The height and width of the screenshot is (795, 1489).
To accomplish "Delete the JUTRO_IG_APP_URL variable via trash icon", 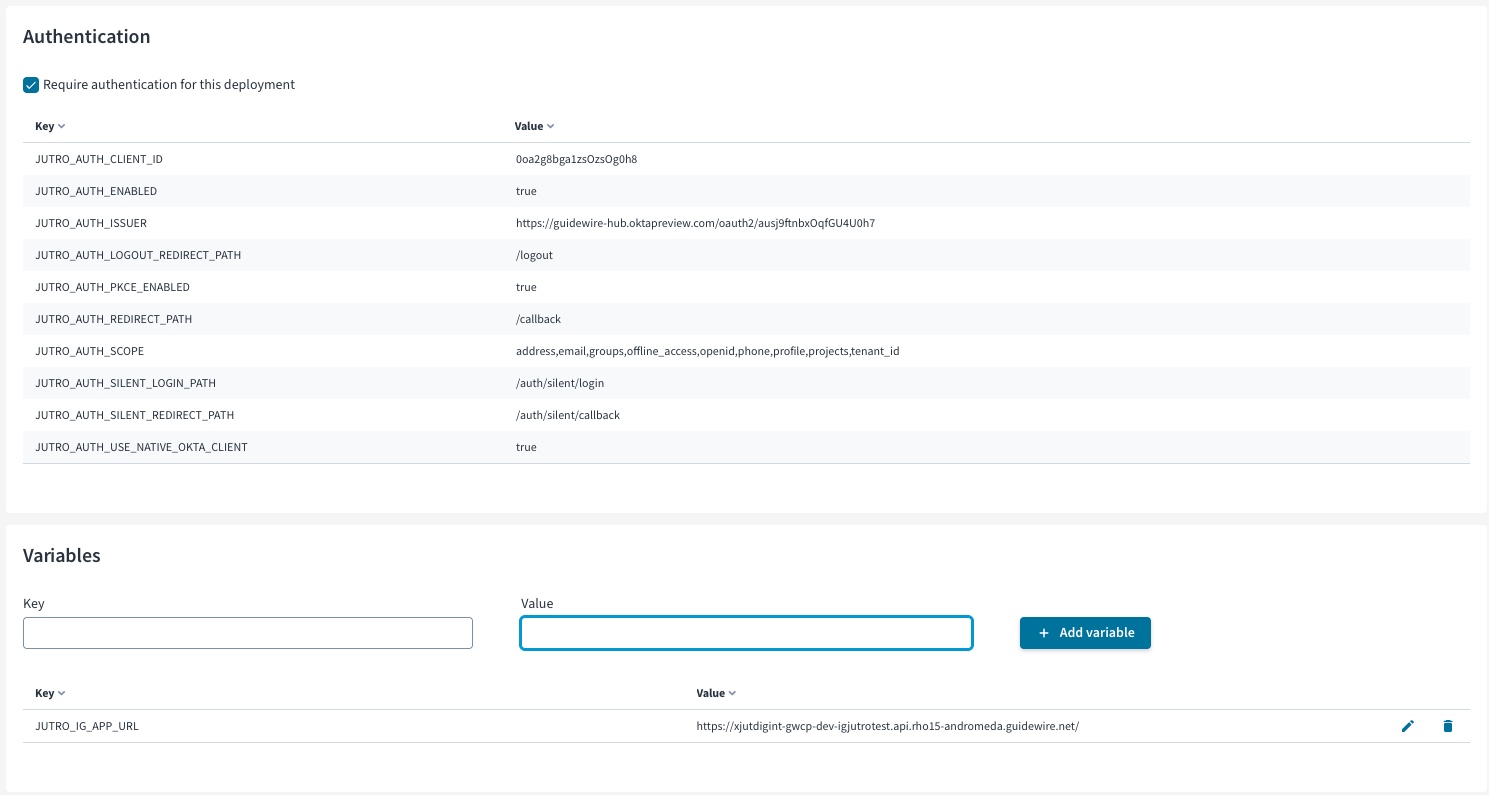I will 1447,726.
